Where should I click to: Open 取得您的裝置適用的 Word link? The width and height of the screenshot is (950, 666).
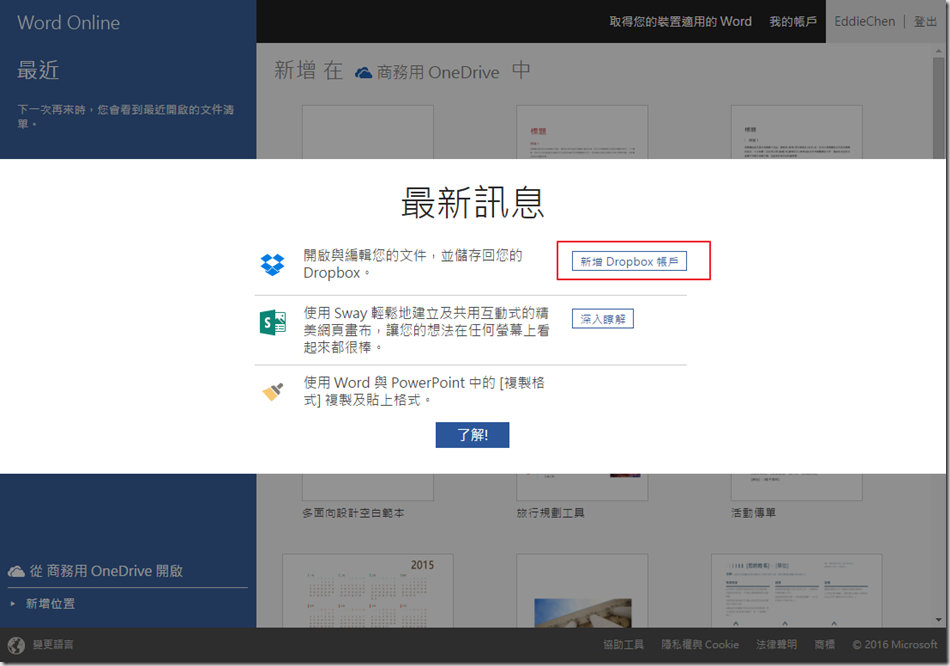(x=680, y=21)
